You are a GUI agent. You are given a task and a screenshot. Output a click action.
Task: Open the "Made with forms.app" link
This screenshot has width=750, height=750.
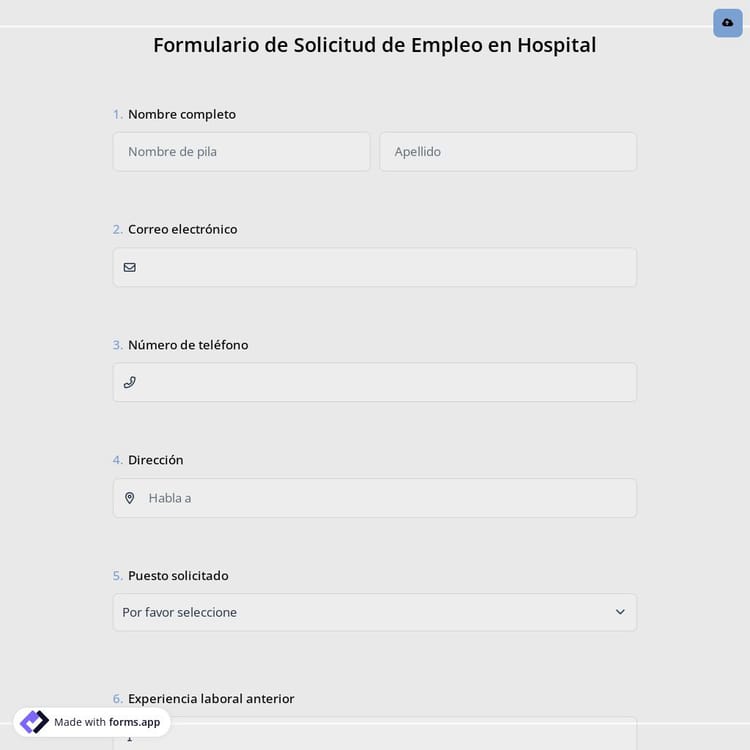(x=106, y=722)
